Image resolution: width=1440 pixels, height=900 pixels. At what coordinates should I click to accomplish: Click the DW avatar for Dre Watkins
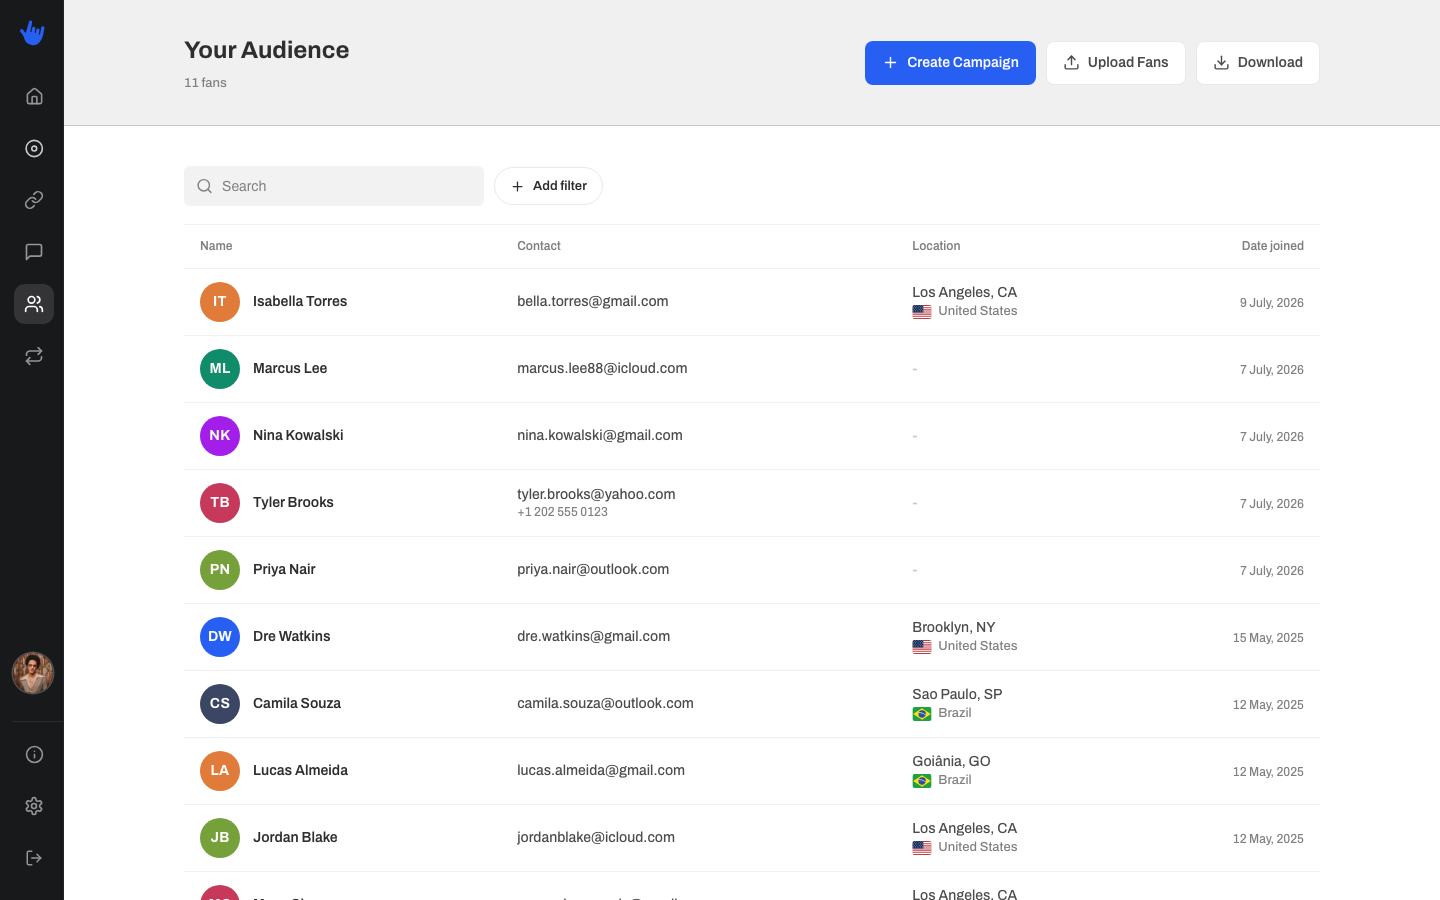click(220, 637)
